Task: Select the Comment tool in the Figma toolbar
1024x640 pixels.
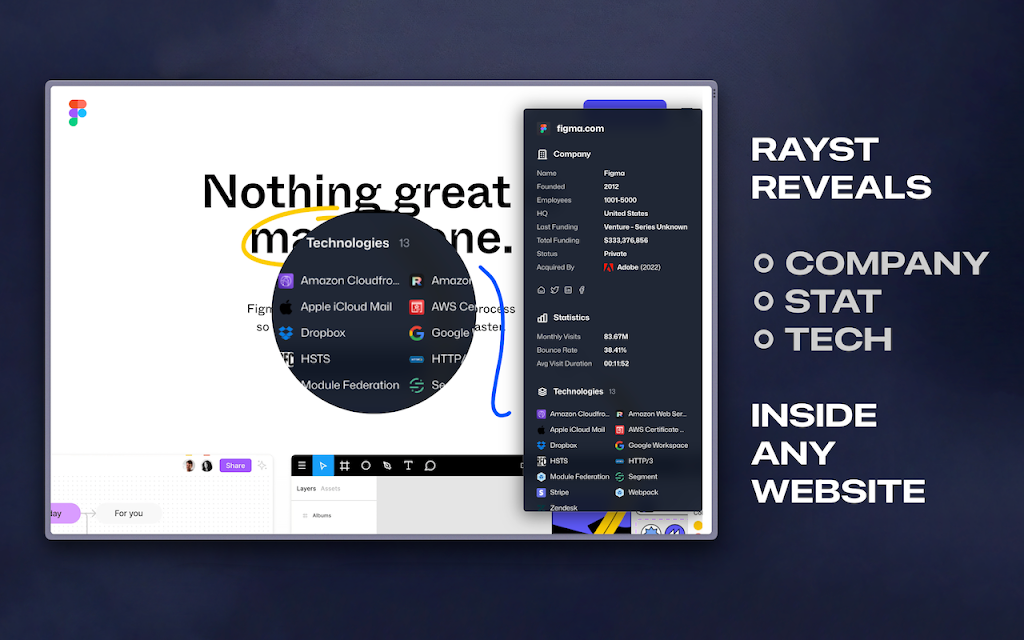Action: [x=430, y=466]
